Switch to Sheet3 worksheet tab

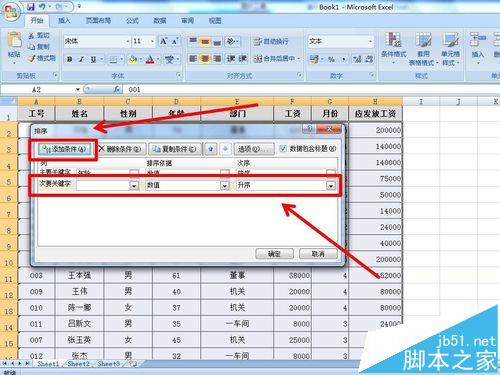click(108, 364)
